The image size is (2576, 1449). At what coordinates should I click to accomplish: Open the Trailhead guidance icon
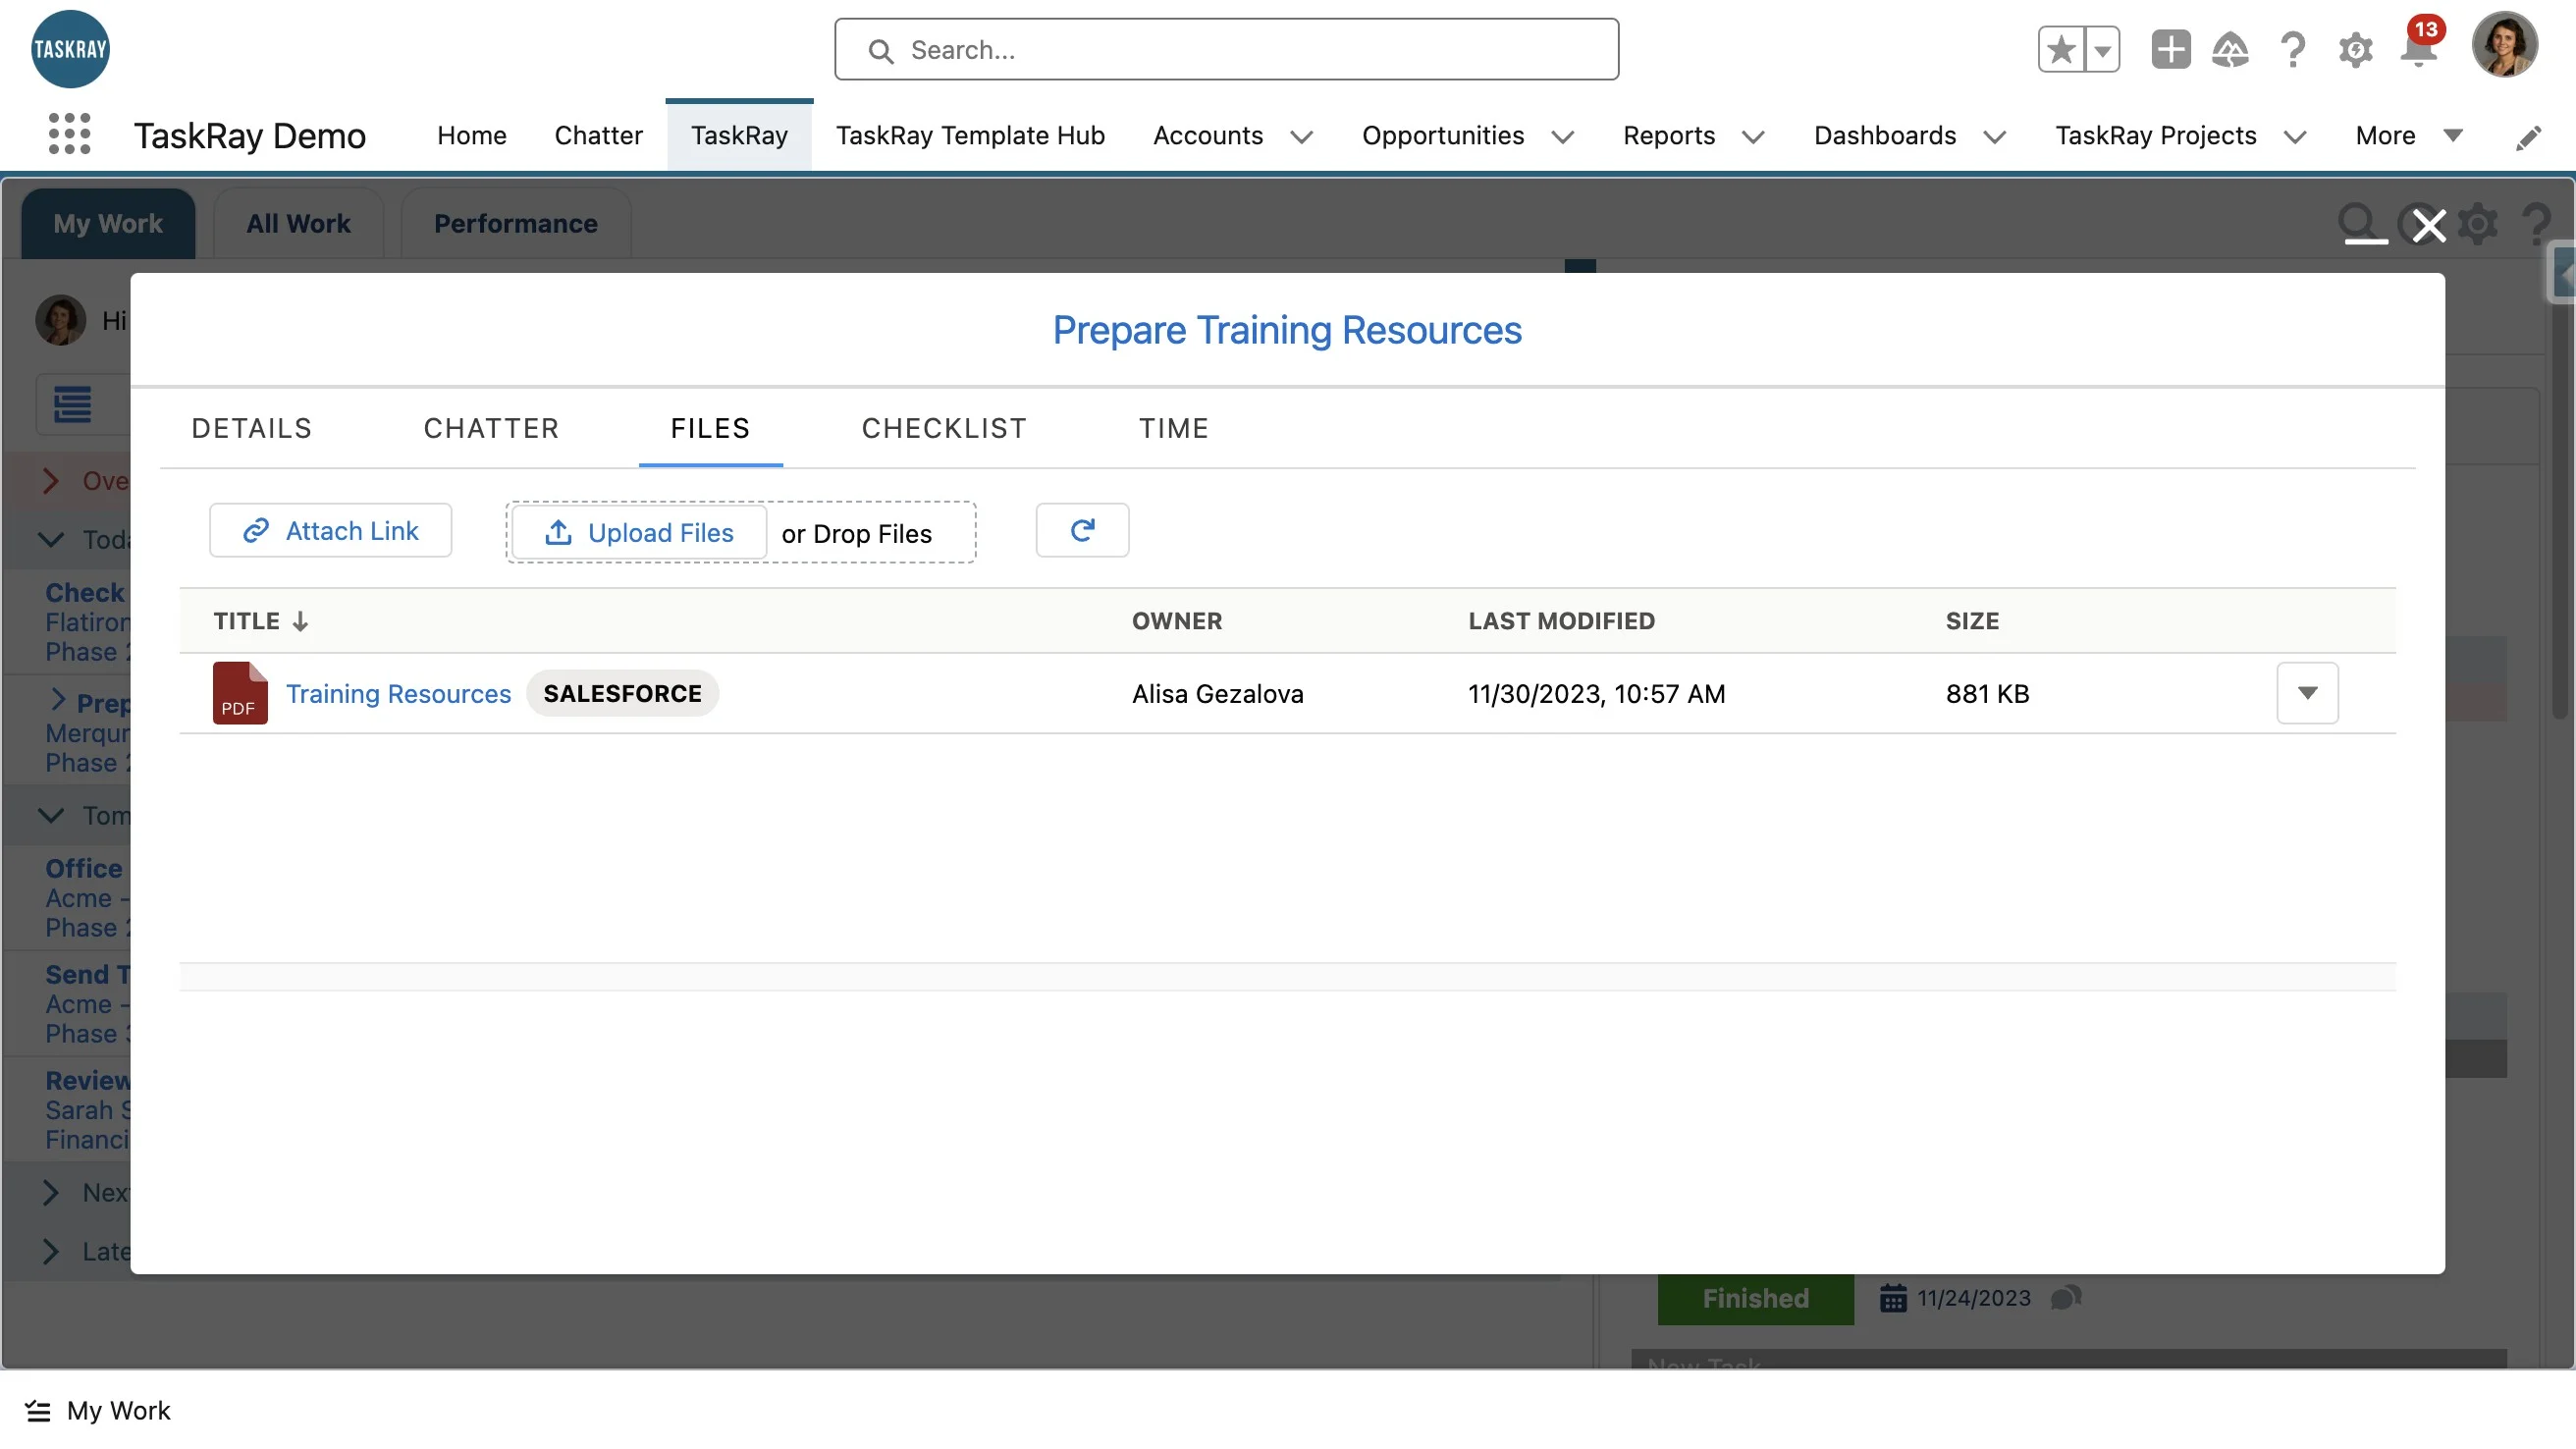coord(2229,49)
